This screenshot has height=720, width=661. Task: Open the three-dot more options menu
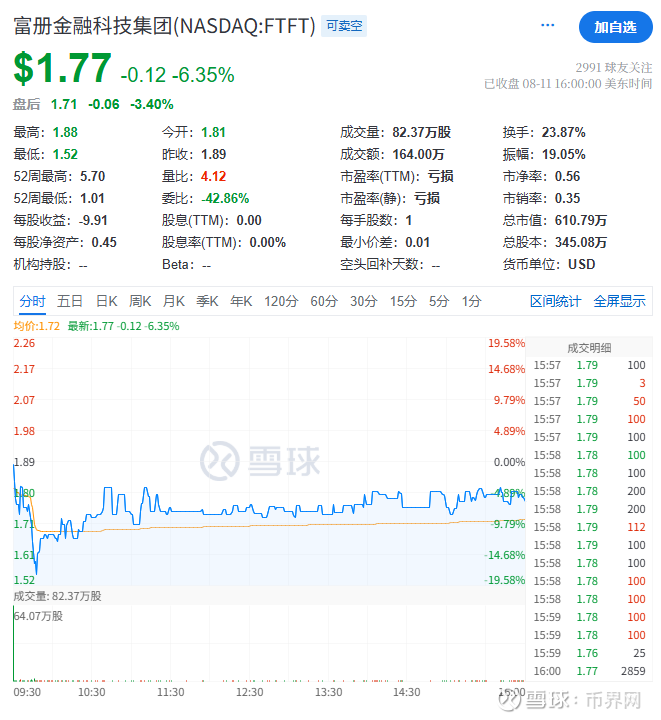click(x=547, y=25)
